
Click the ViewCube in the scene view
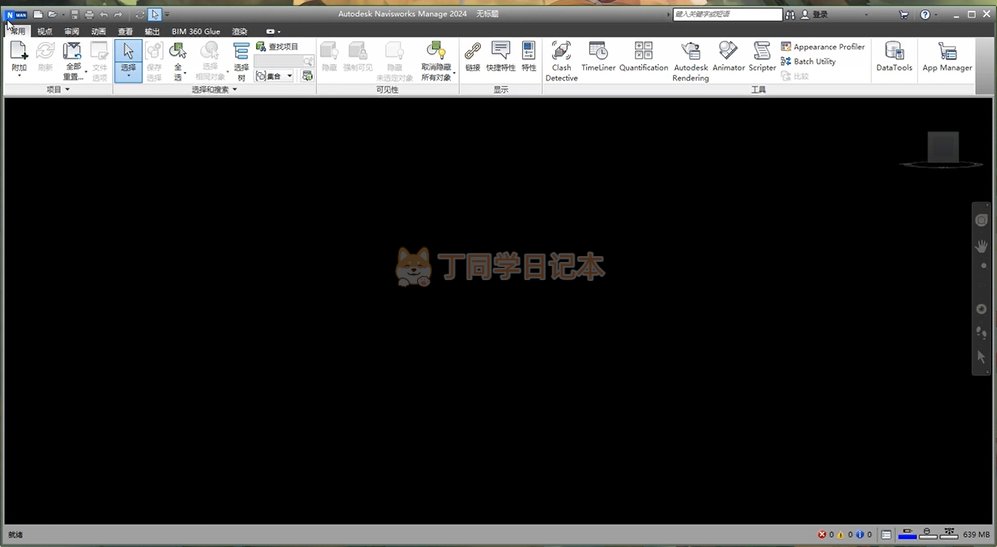pyautogui.click(x=942, y=150)
